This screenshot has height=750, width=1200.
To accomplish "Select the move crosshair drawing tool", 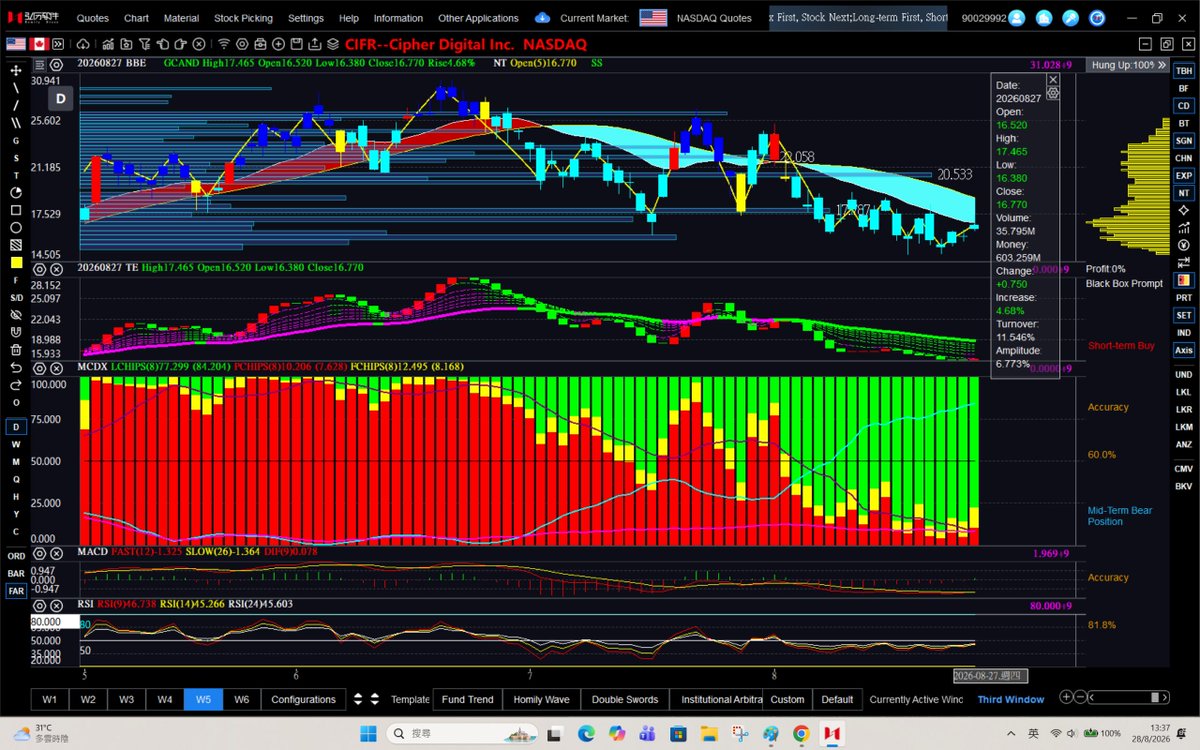I will (x=16, y=70).
